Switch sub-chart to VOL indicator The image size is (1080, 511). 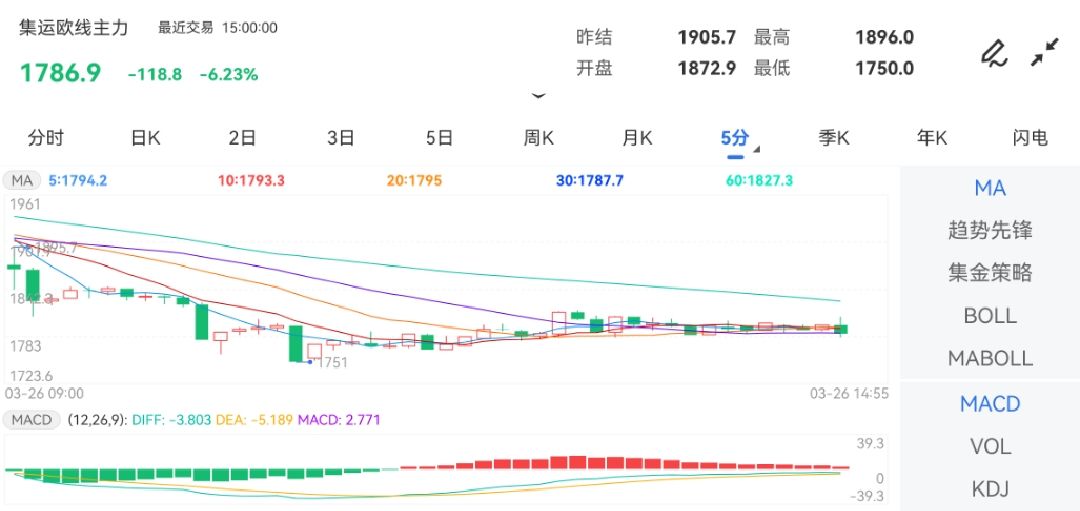click(x=989, y=447)
